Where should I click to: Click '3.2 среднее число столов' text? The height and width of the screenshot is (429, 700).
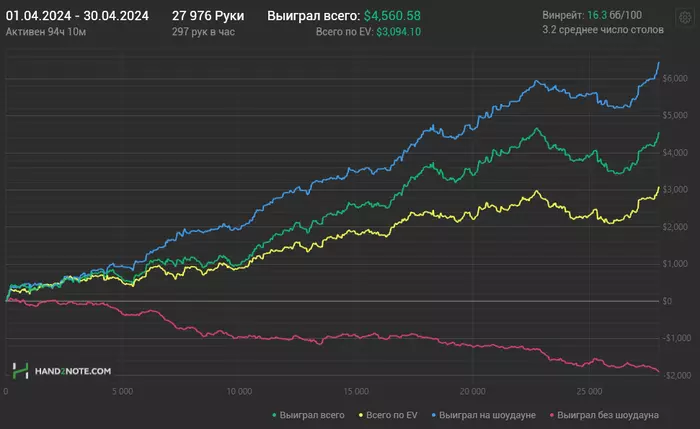point(603,30)
